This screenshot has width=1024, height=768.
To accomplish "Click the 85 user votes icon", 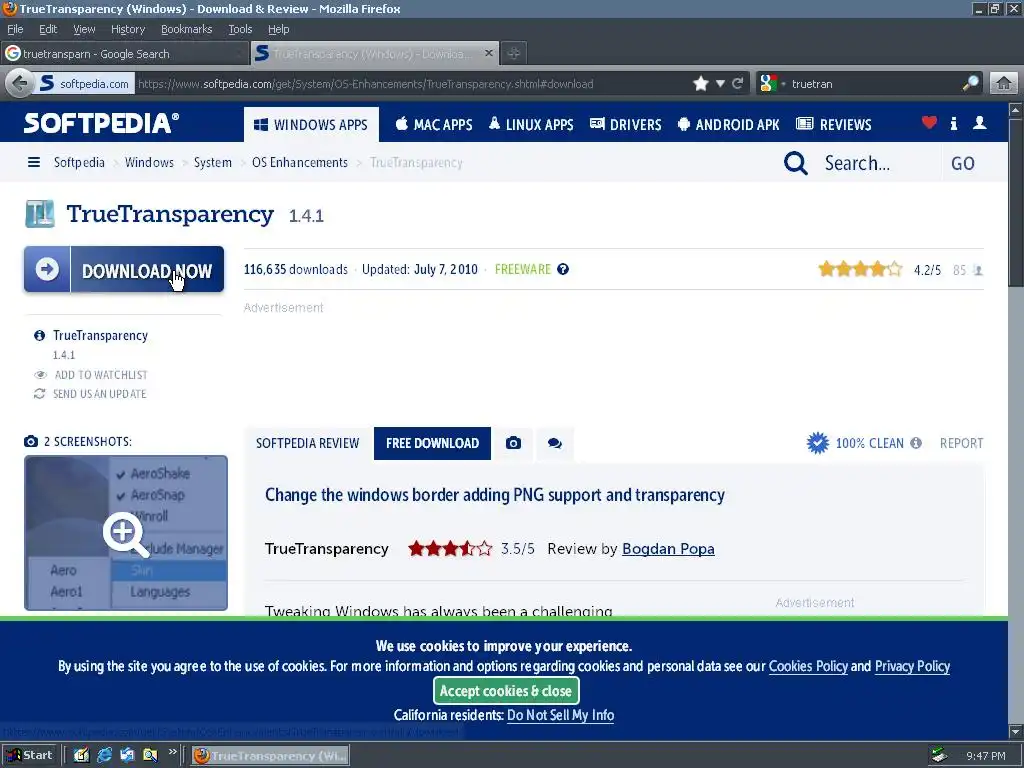I will (978, 270).
